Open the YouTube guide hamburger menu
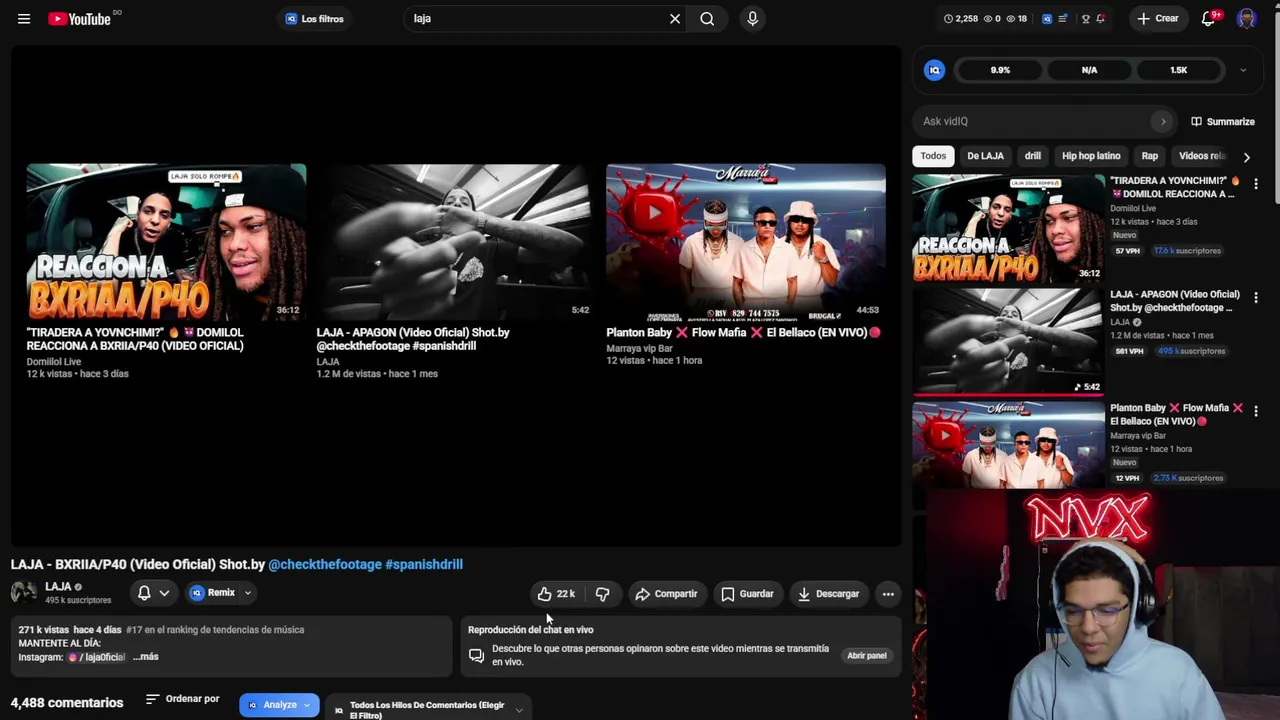This screenshot has height=720, width=1280. tap(24, 19)
